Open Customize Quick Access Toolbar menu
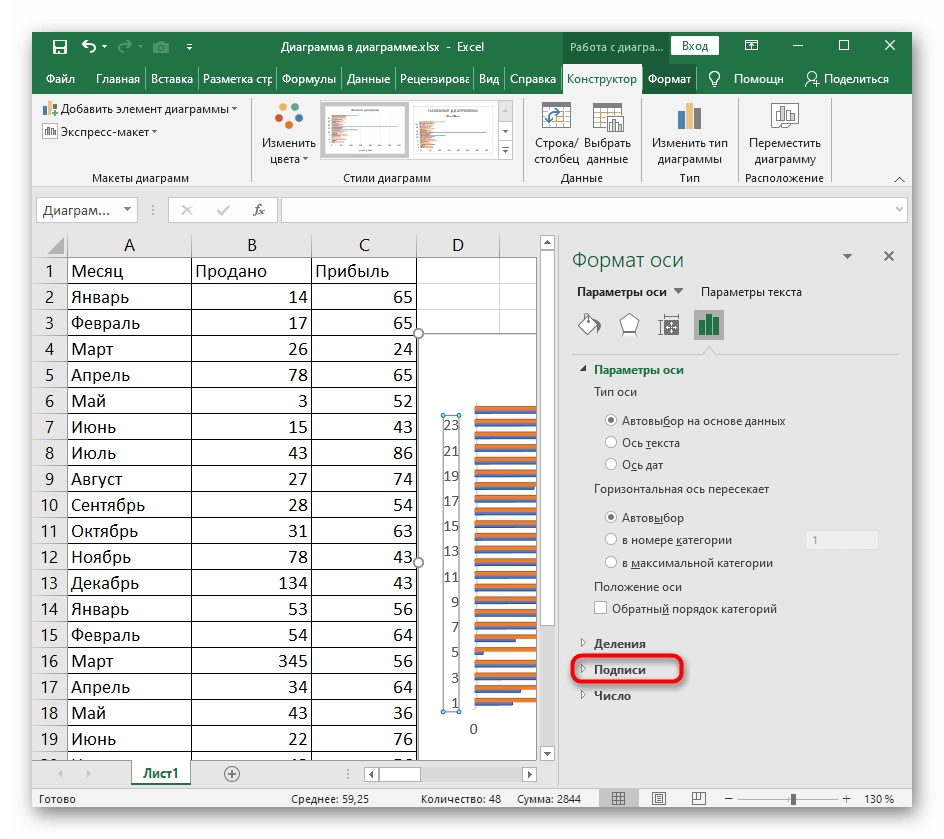Screen dimensions: 944x839 pos(189,47)
